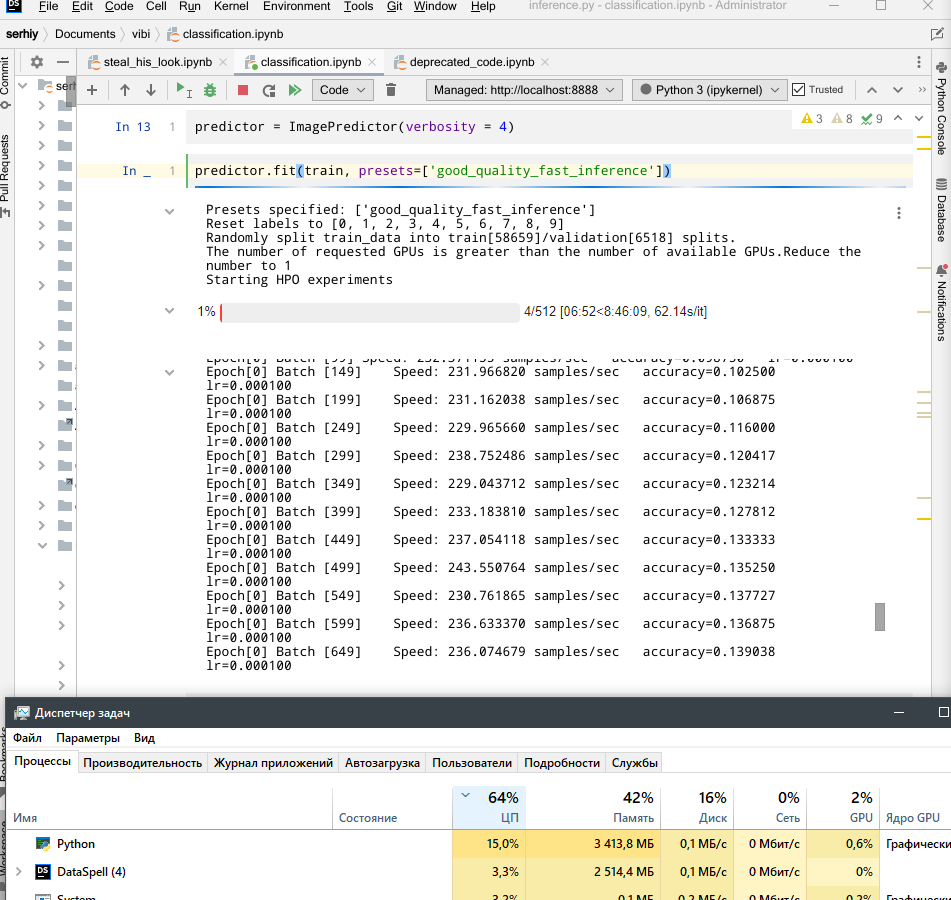Move the cell up with the up arrow
The image size is (951, 900).
(125, 90)
